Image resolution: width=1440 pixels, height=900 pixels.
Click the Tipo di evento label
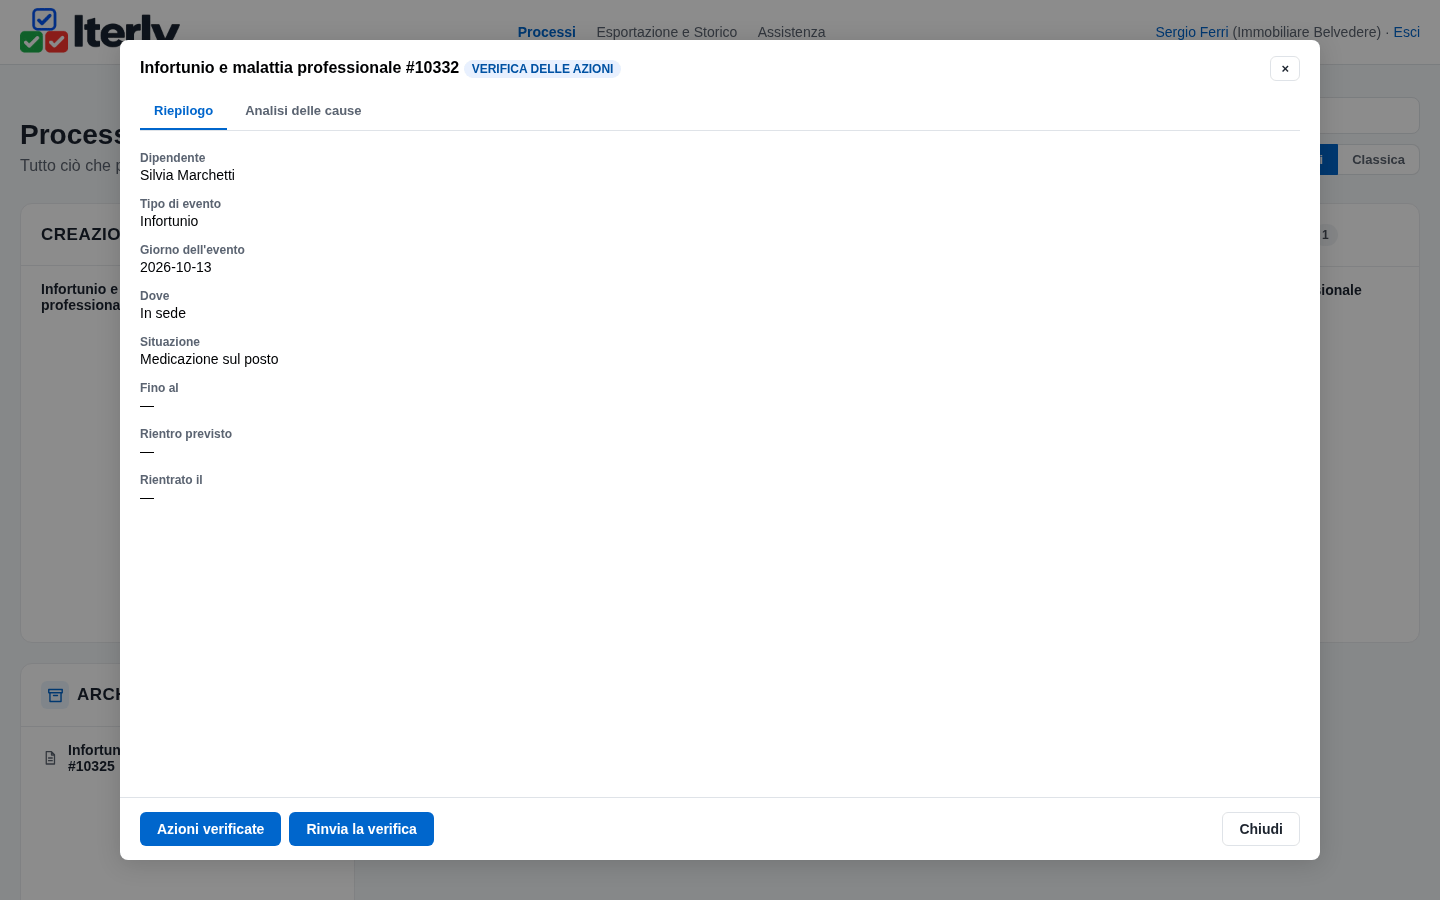pos(180,204)
